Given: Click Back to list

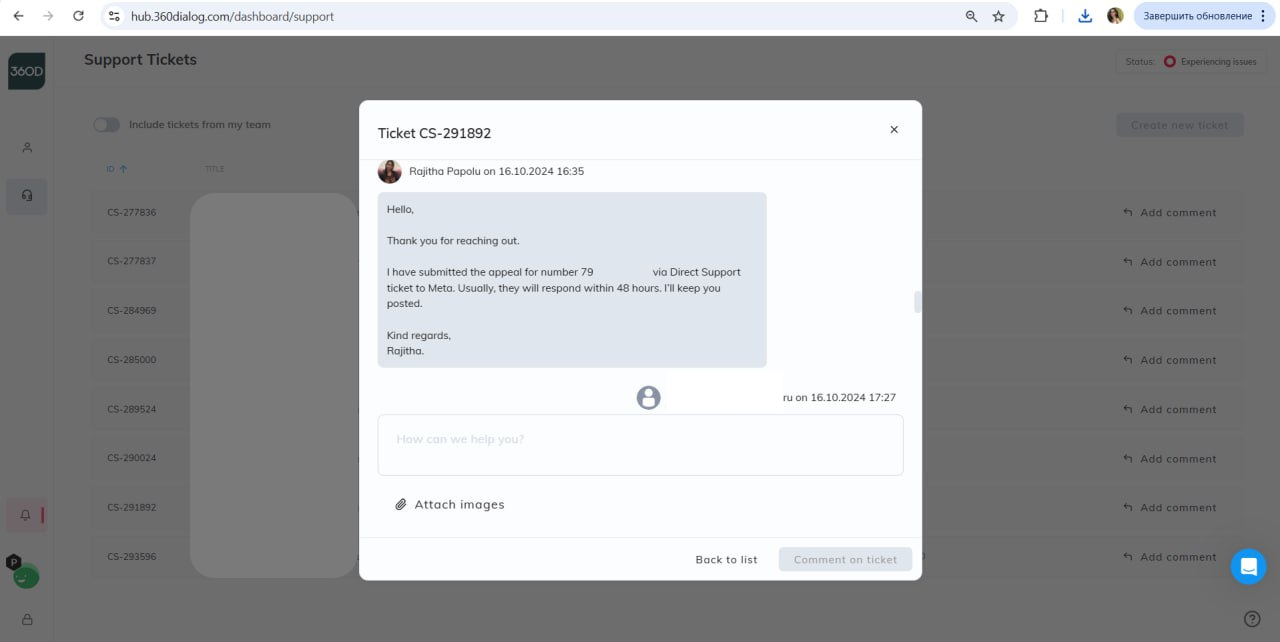Looking at the screenshot, I should [726, 559].
